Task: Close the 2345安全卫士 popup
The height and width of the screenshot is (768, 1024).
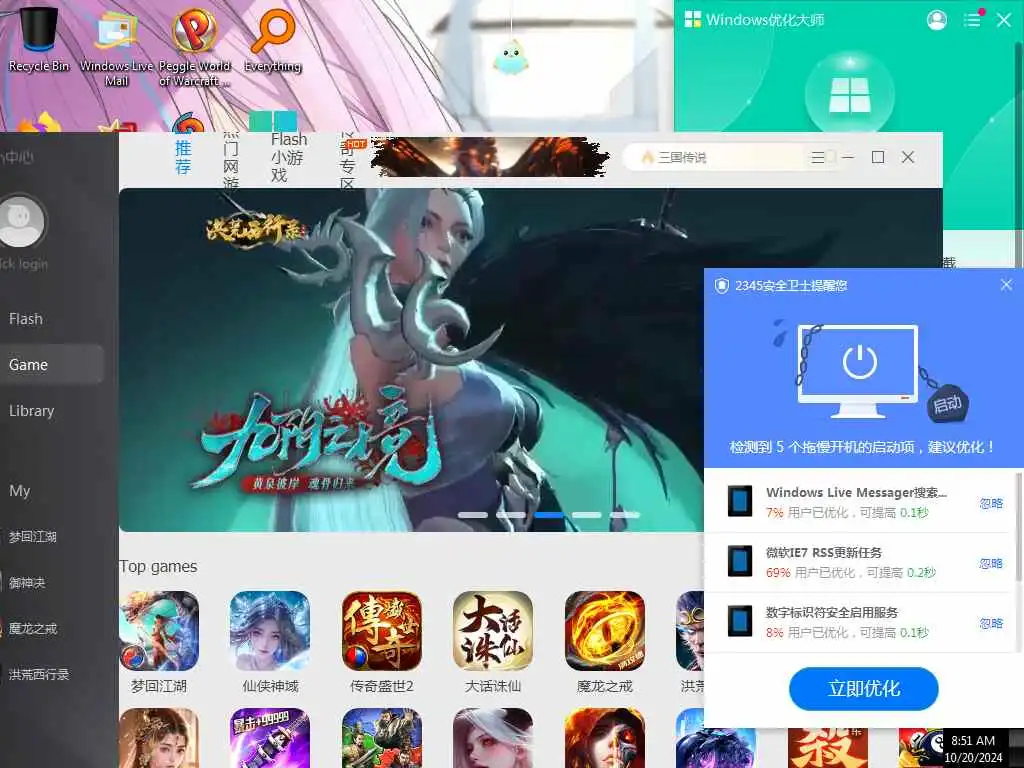Action: click(x=1006, y=285)
